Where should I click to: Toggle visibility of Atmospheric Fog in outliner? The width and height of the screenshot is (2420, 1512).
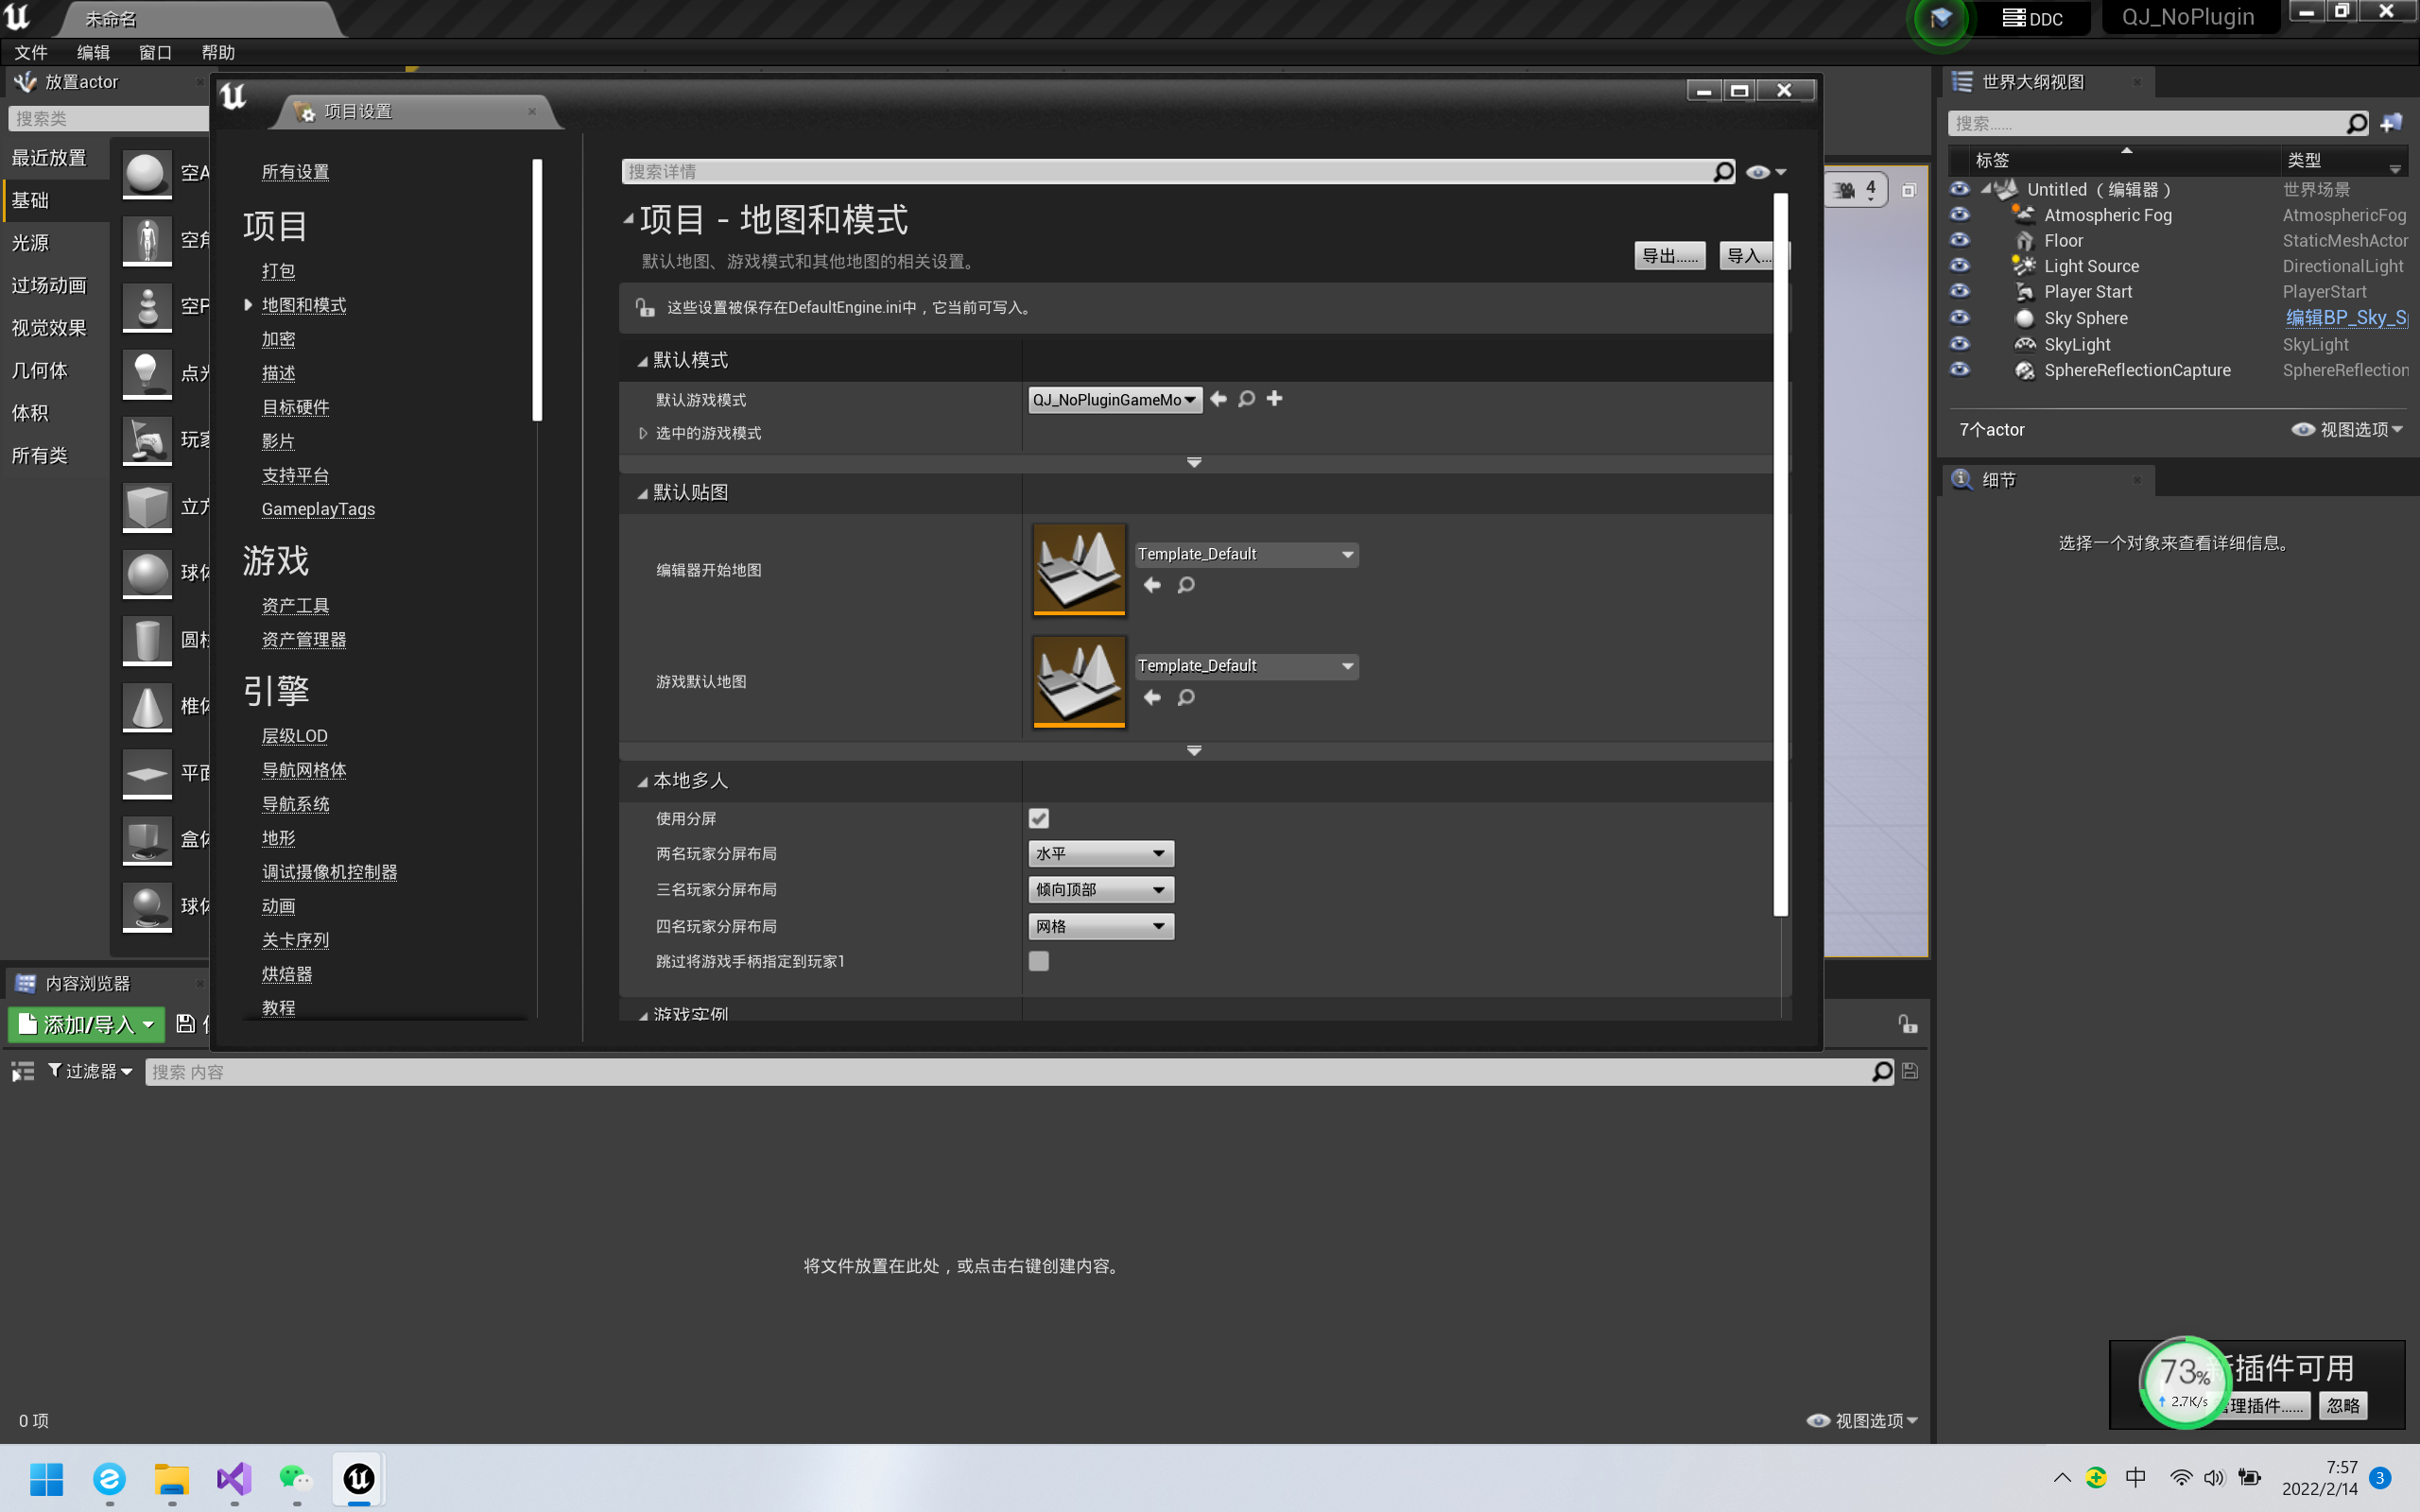click(x=1958, y=215)
